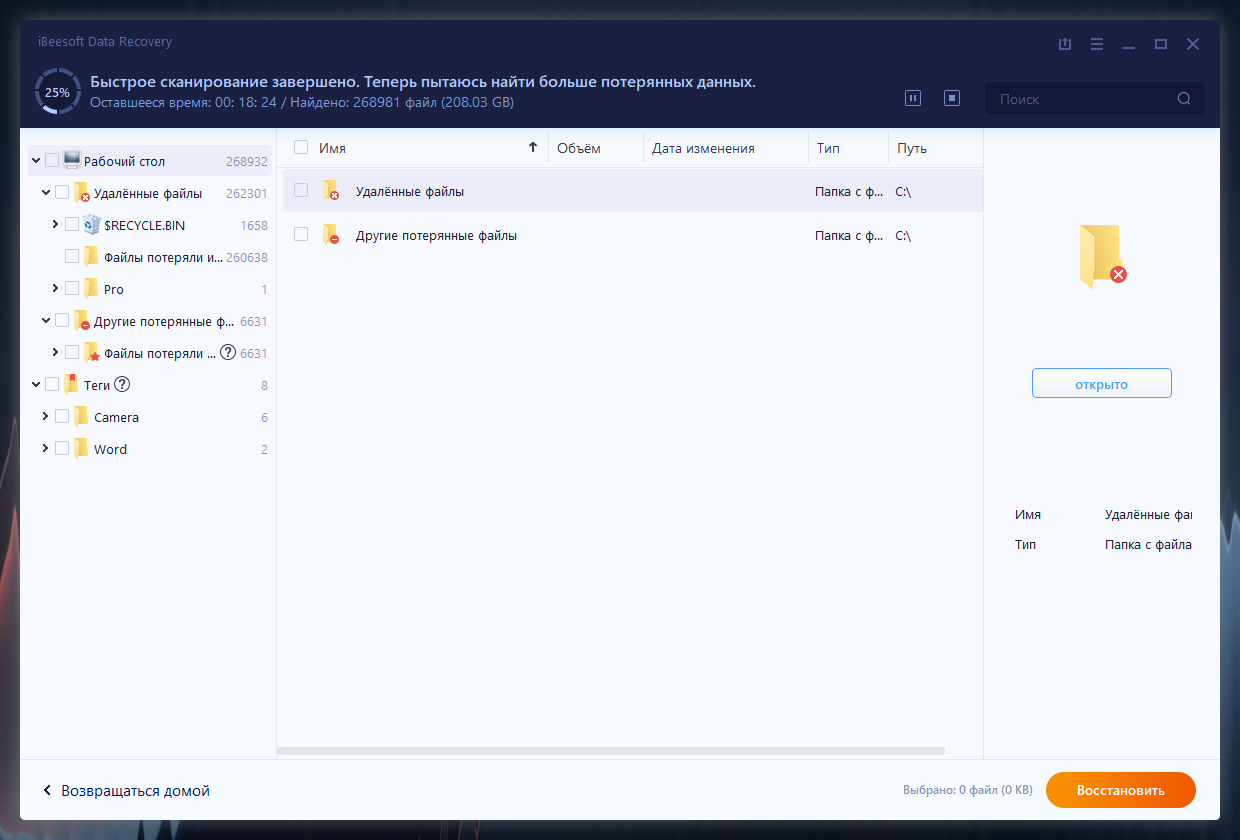Click Выбрано: 0 файл (0 KB) status text
The height and width of the screenshot is (840, 1240).
coord(967,790)
